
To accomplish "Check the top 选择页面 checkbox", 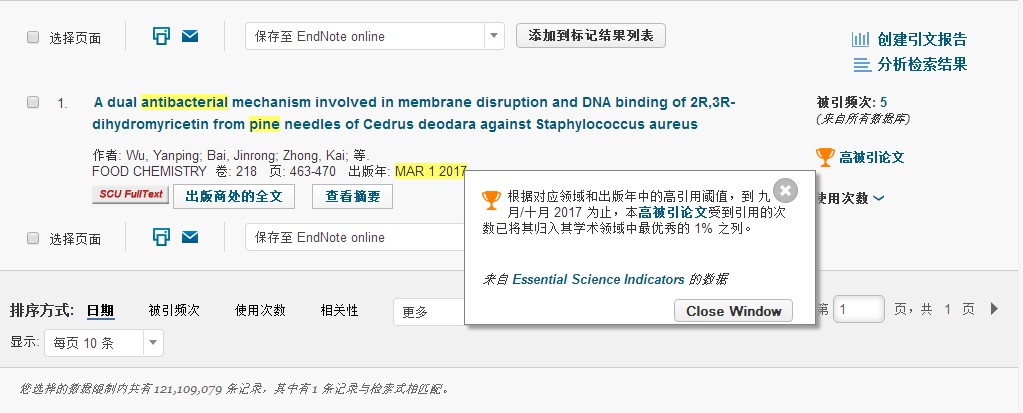I will coord(33,37).
